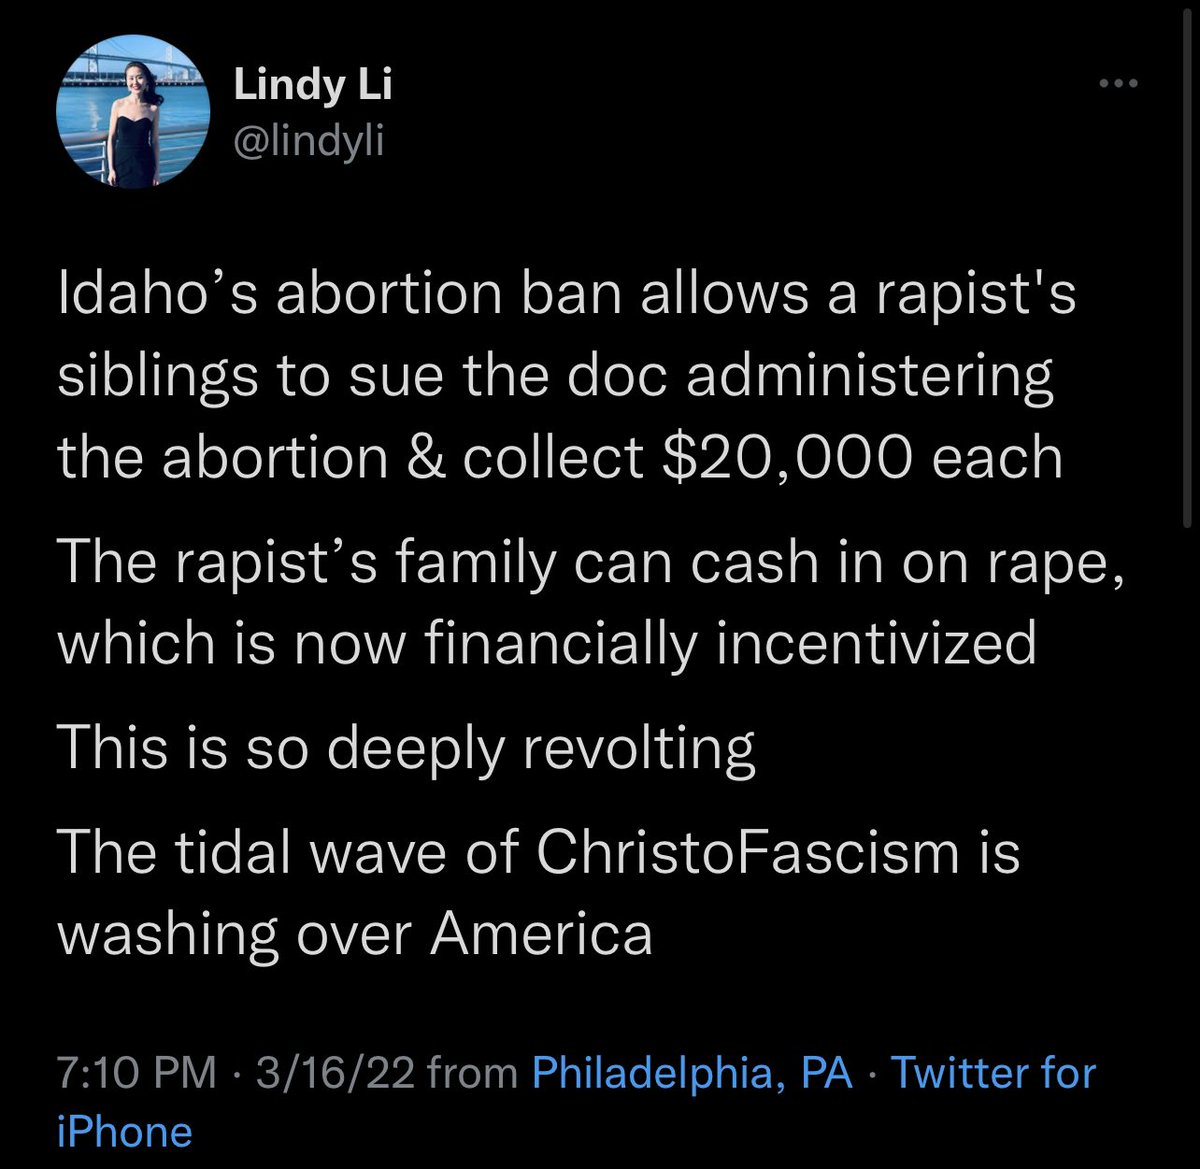Screen dimensions: 1200x1169
Task: Select the "iPhone" word on the last line
Action: coord(124,1132)
